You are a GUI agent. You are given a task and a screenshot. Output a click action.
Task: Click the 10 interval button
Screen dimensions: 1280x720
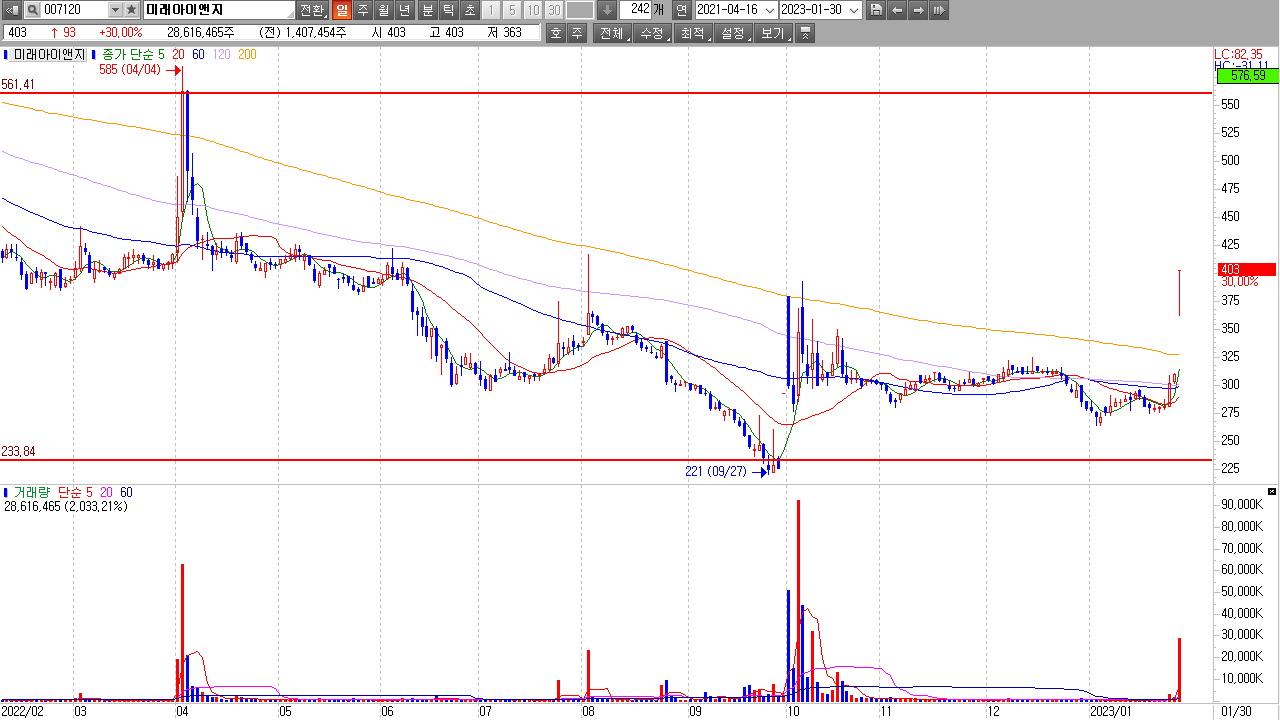[x=533, y=10]
